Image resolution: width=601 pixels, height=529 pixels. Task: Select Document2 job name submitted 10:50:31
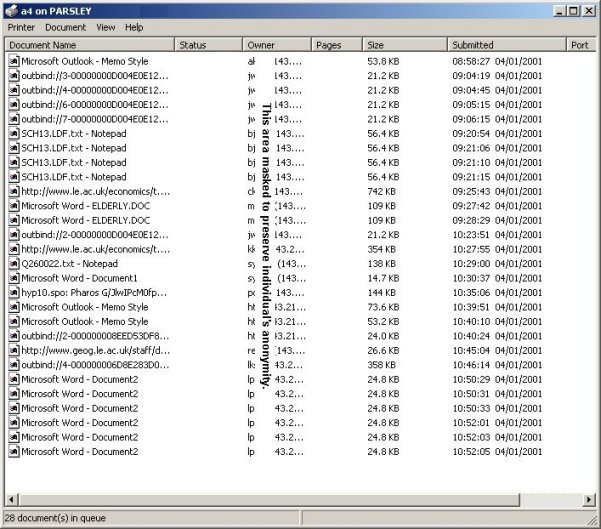80,394
